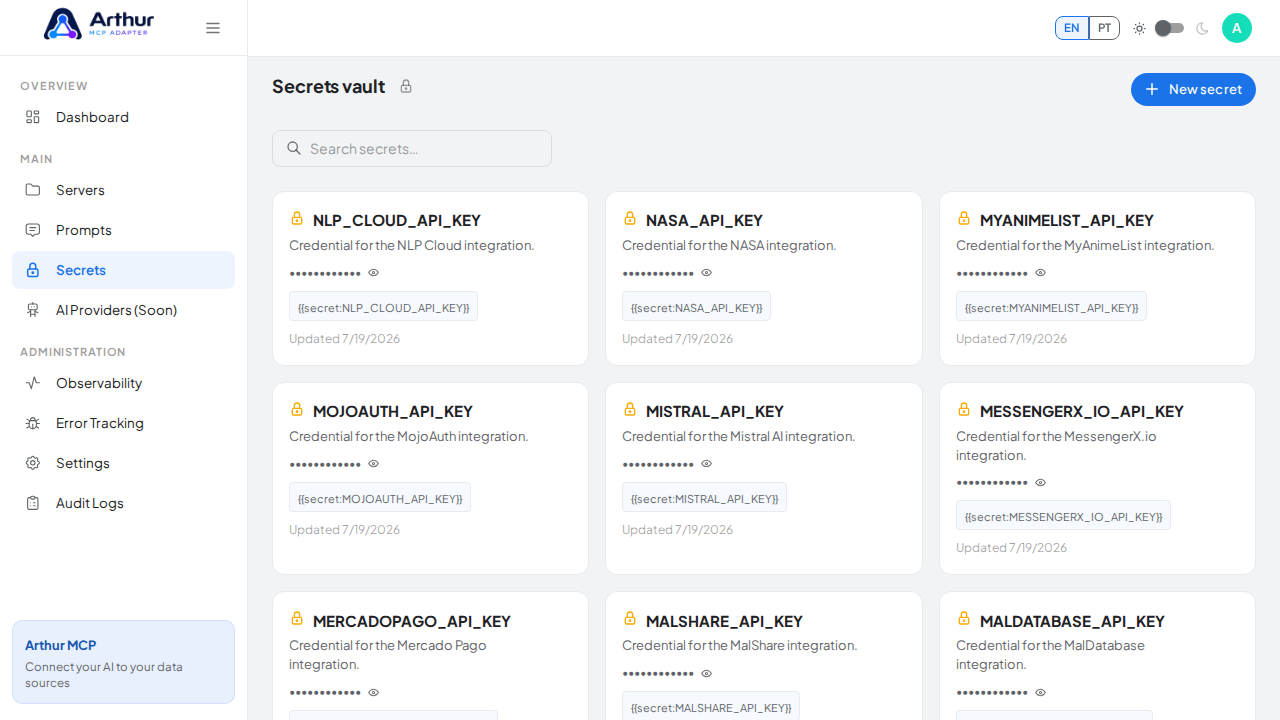The image size is (1280, 720).
Task: Click the lock icon on MERCADOPAGO_API_KEY card
Action: (x=297, y=619)
